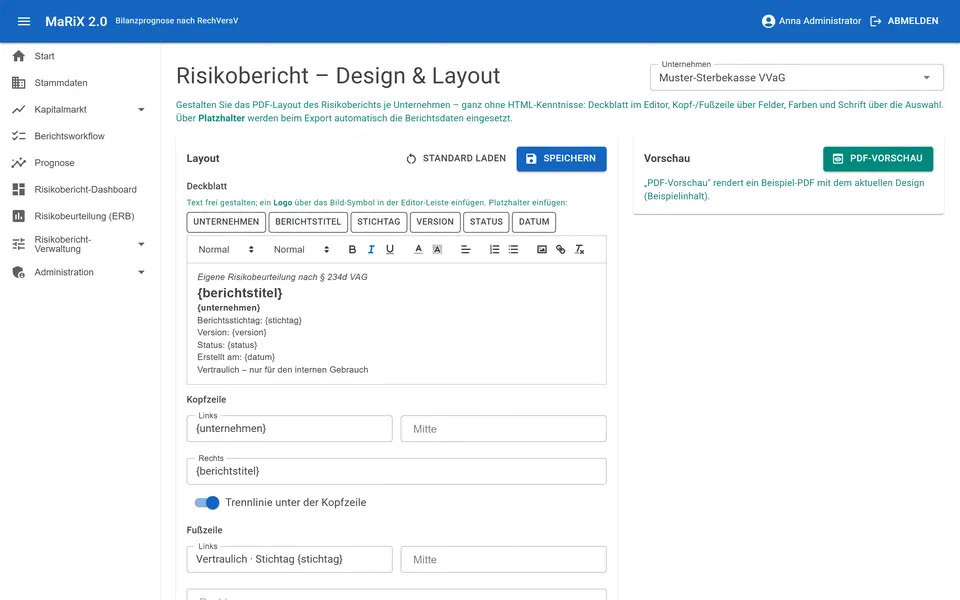Insert the DATUM placeholder

(534, 222)
